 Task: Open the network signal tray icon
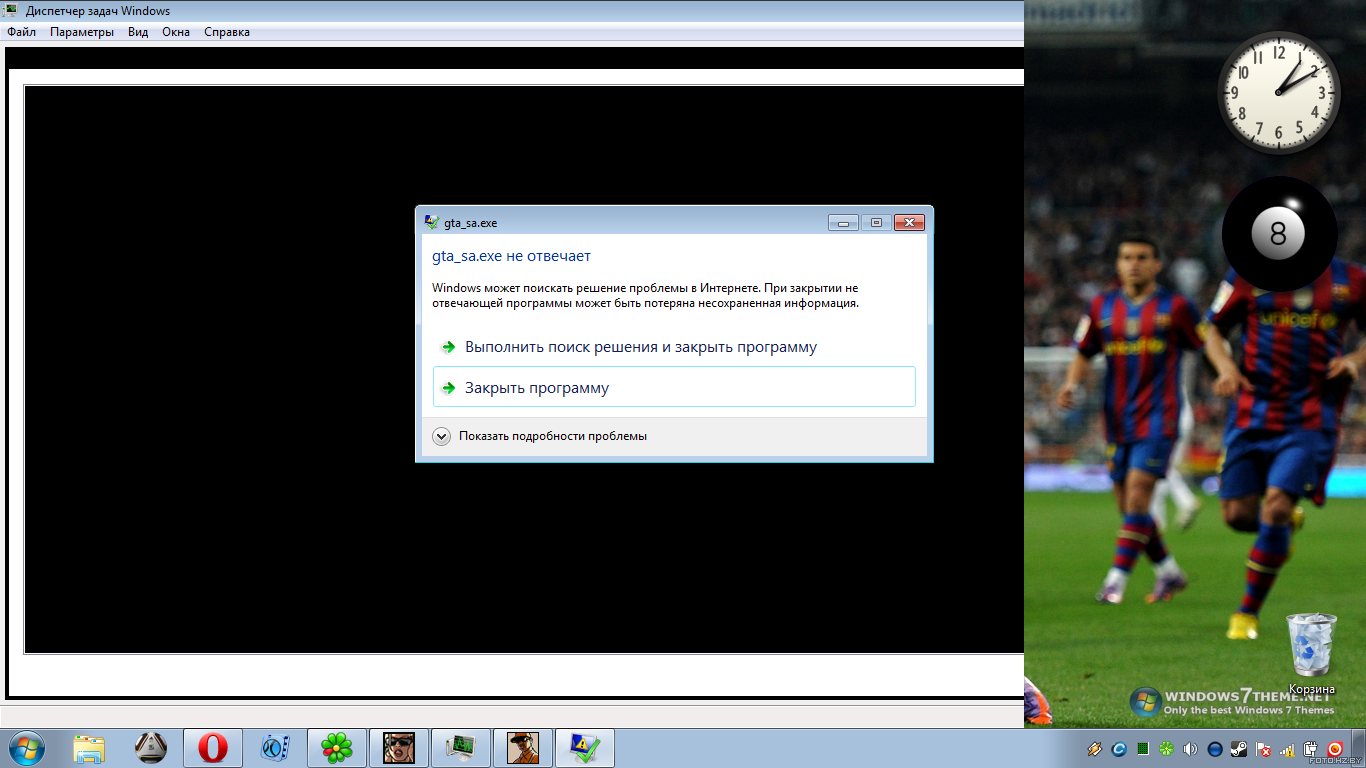tap(1287, 749)
